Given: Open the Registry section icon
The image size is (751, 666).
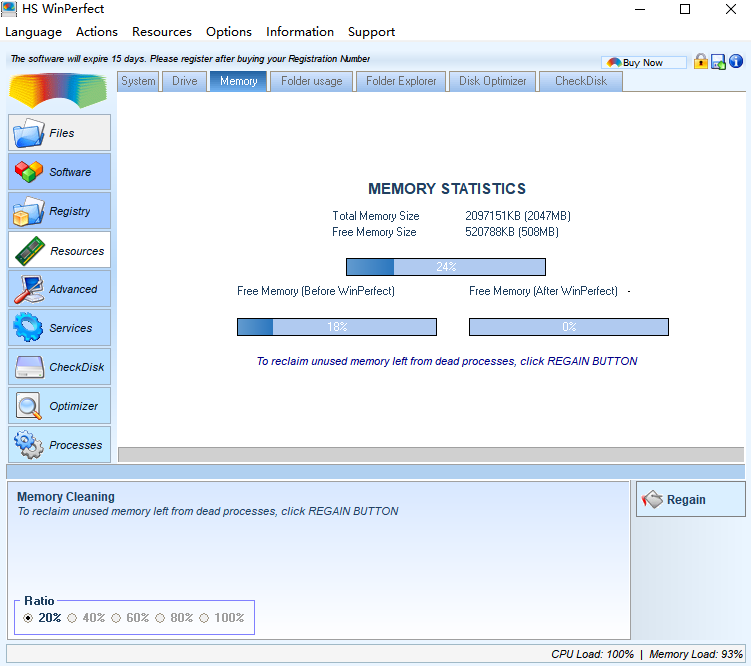Looking at the screenshot, I should (29, 211).
